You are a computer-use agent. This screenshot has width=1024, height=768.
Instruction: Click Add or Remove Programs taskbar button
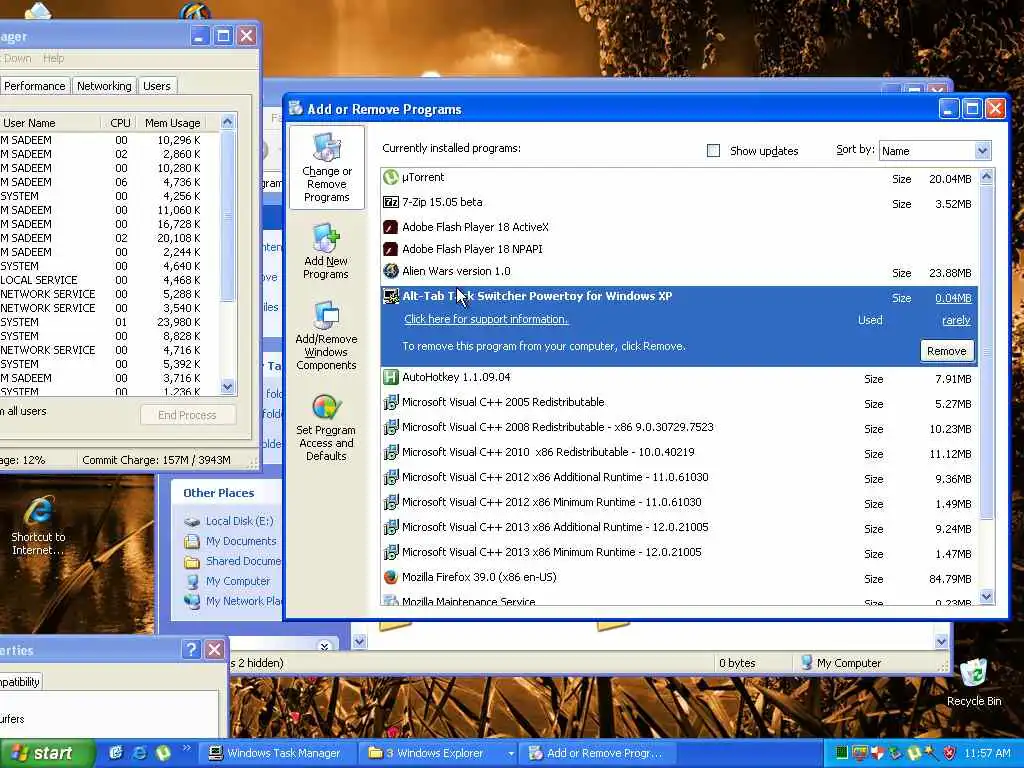pyautogui.click(x=597, y=754)
